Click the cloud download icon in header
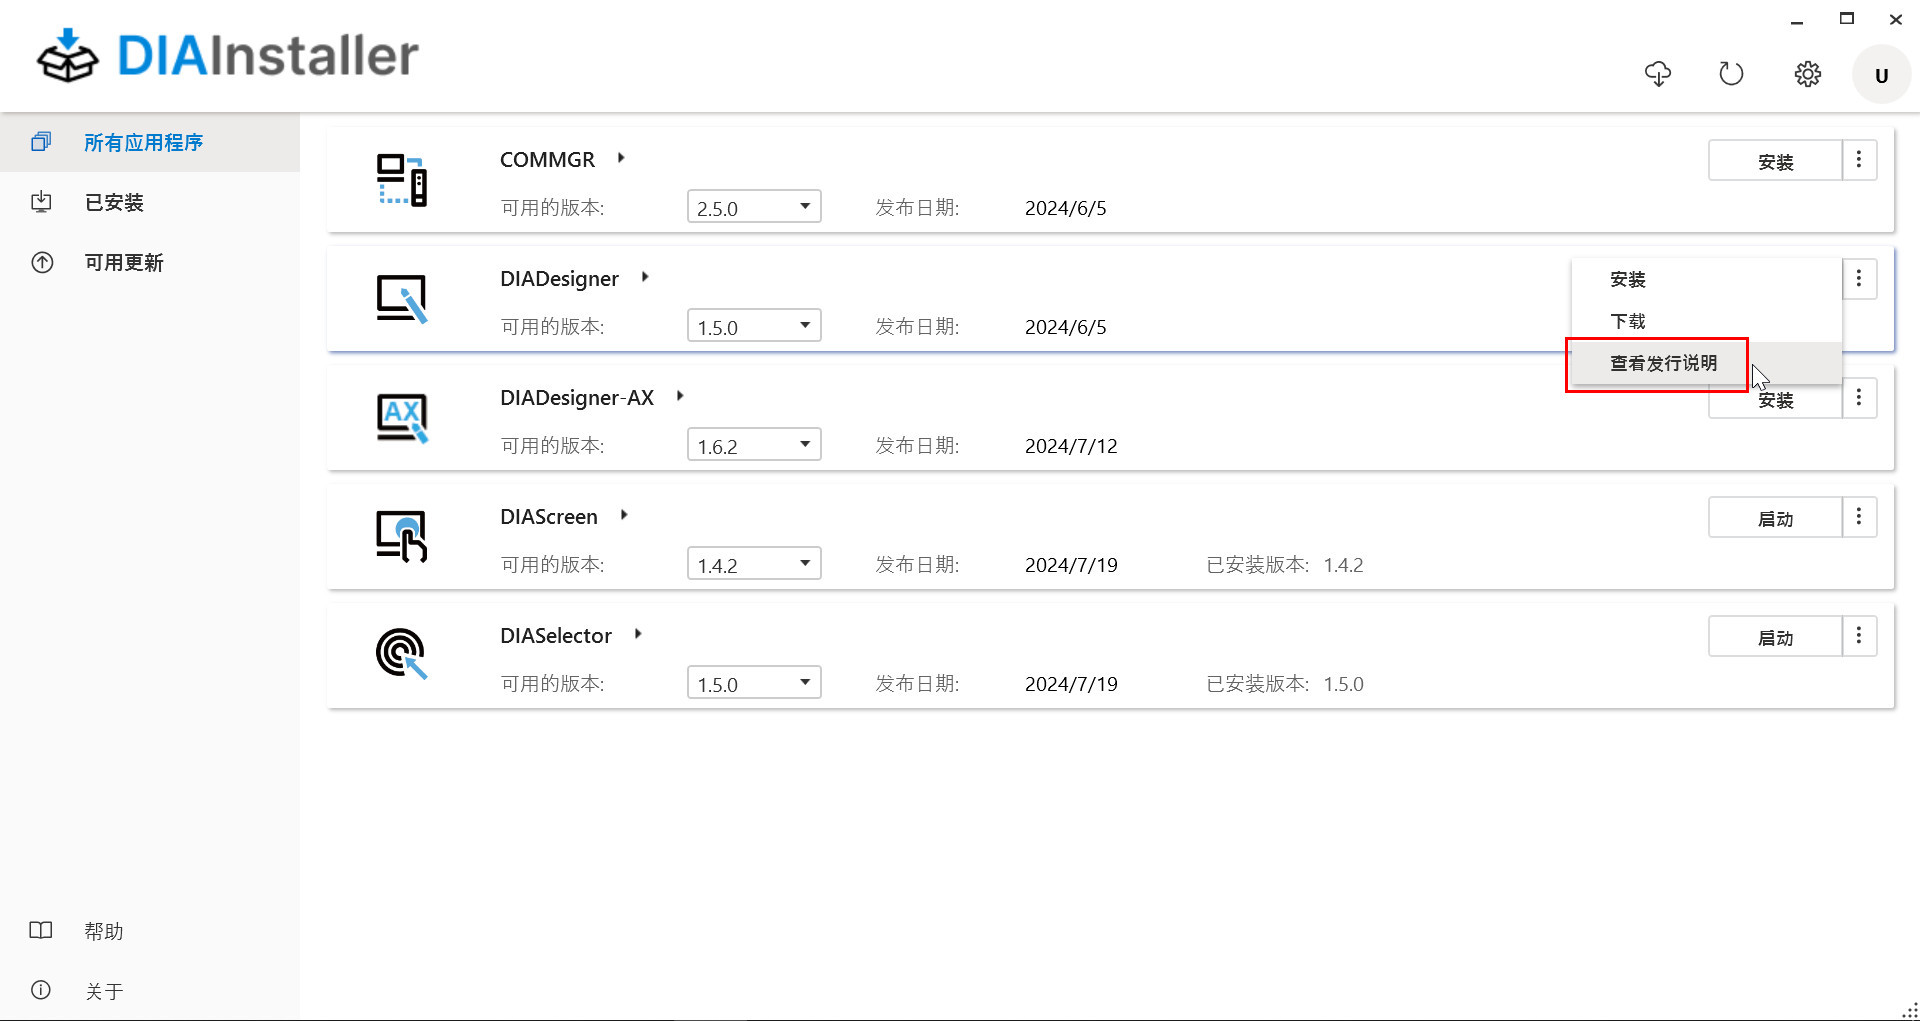The width and height of the screenshot is (1920, 1021). click(1657, 74)
